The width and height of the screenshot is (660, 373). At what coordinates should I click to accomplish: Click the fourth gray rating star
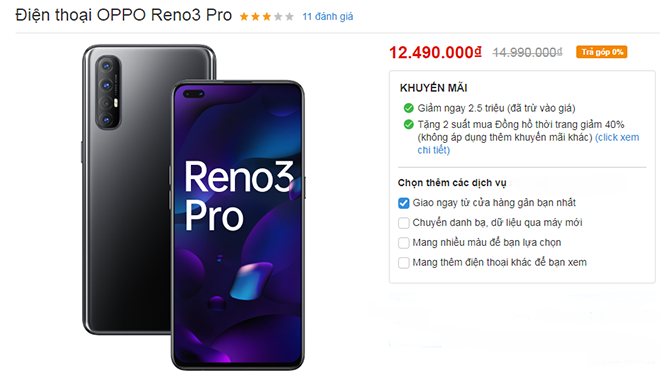click(x=278, y=16)
